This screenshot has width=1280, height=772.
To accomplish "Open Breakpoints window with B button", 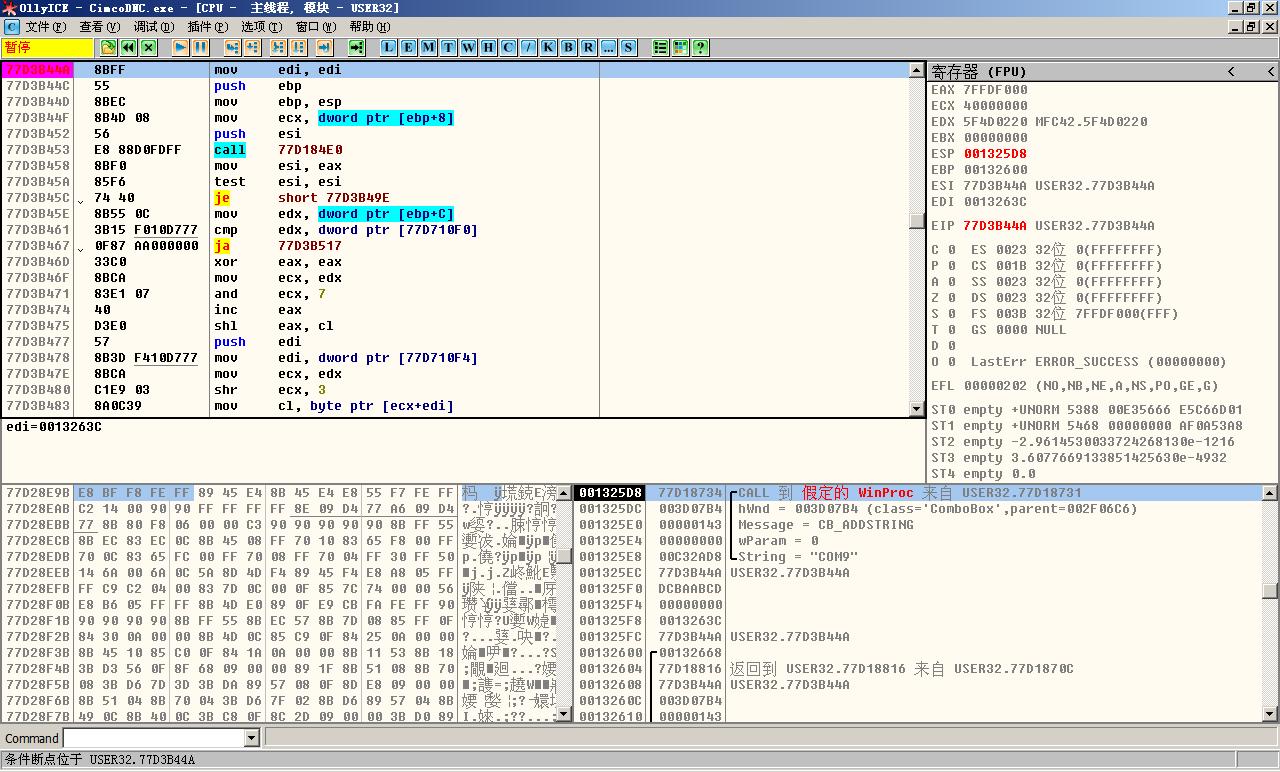I will (568, 47).
